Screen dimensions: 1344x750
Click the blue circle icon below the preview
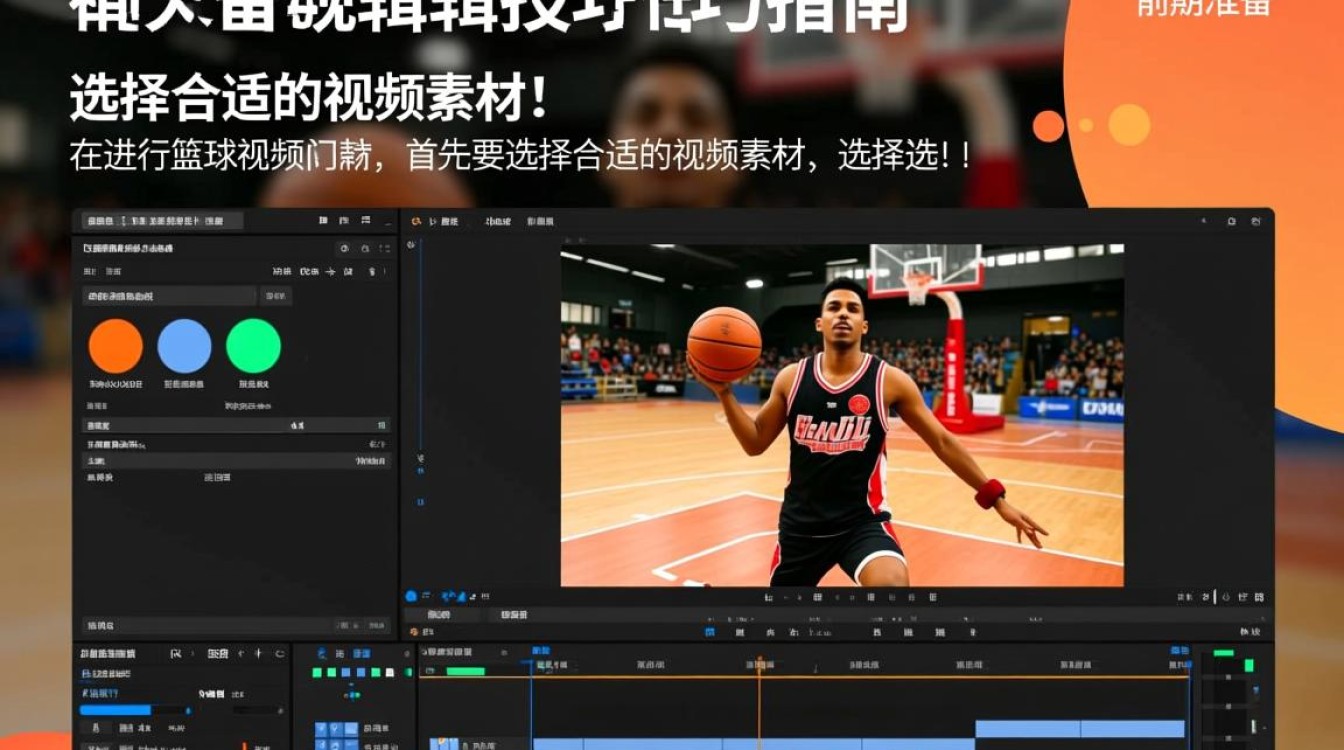point(410,596)
